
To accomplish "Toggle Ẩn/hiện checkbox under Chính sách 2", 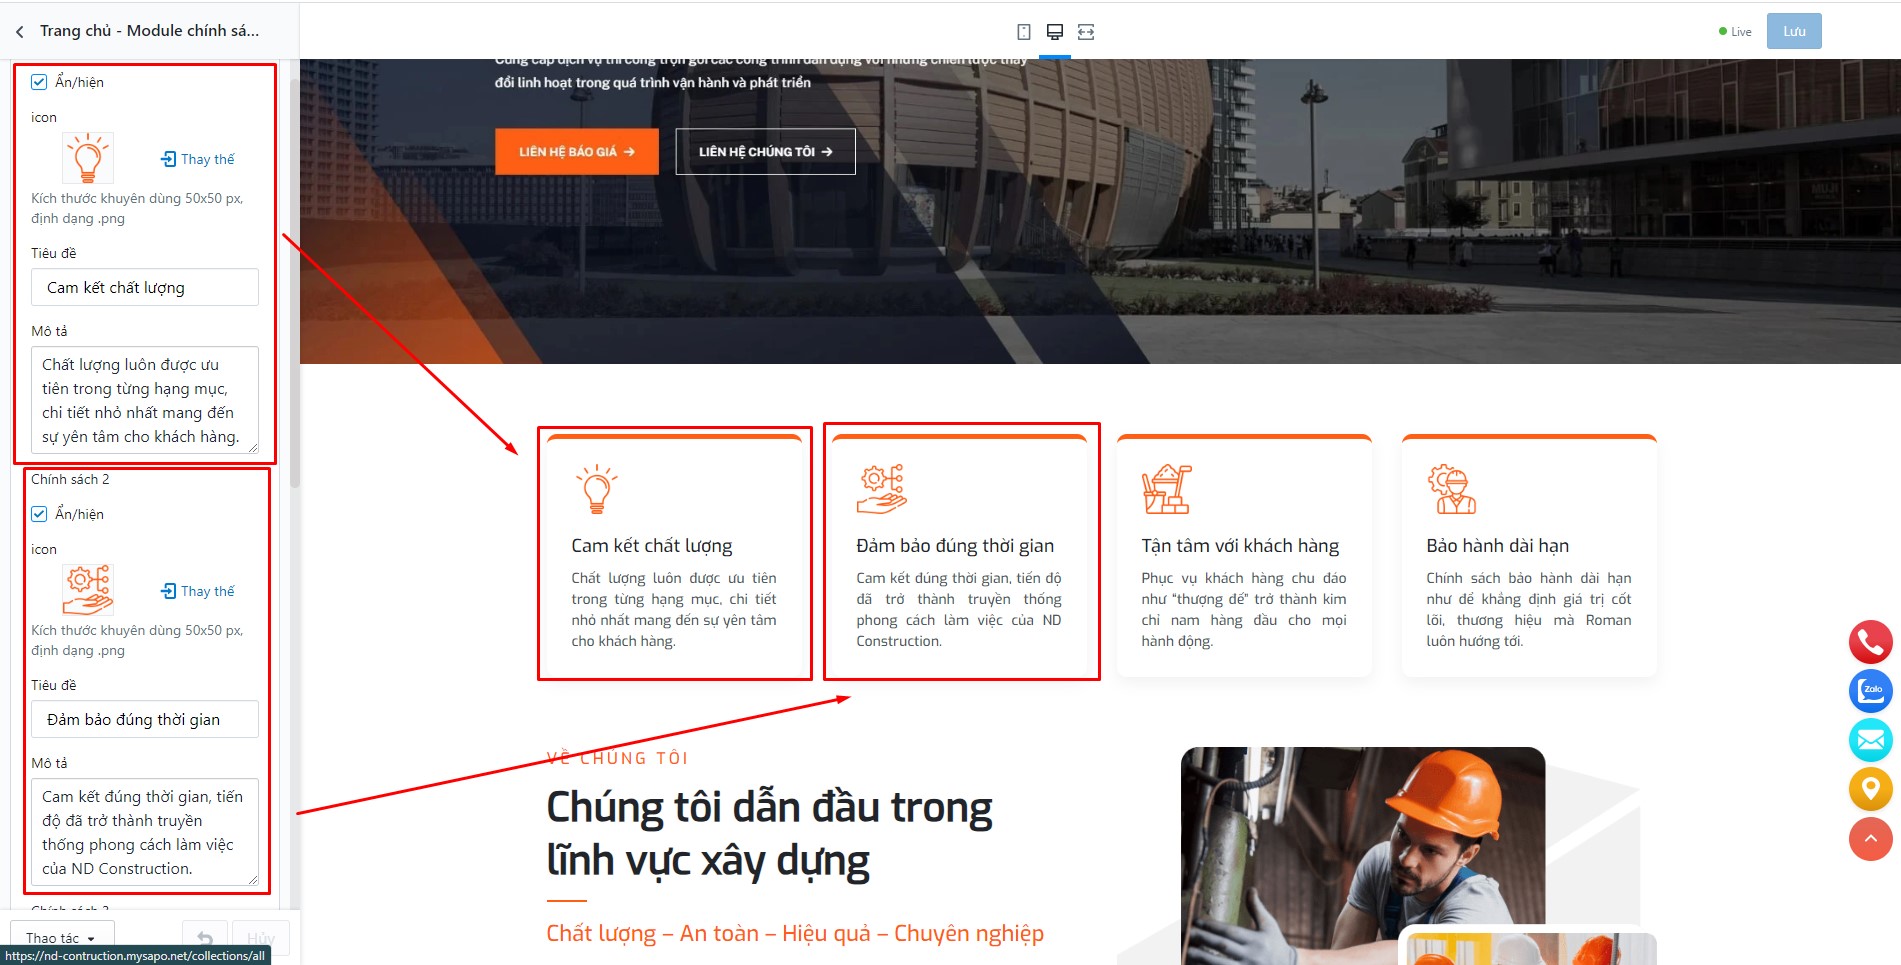I will click(x=40, y=514).
